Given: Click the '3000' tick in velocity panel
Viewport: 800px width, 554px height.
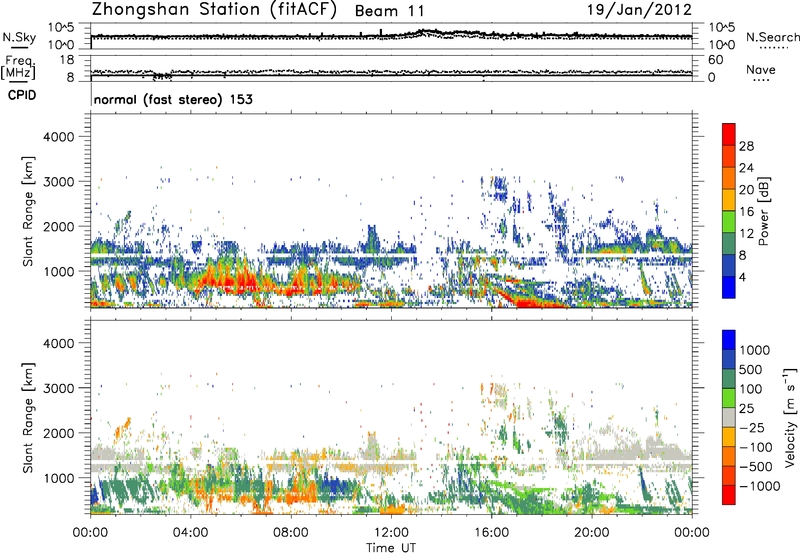Looking at the screenshot, I should coord(58,388).
